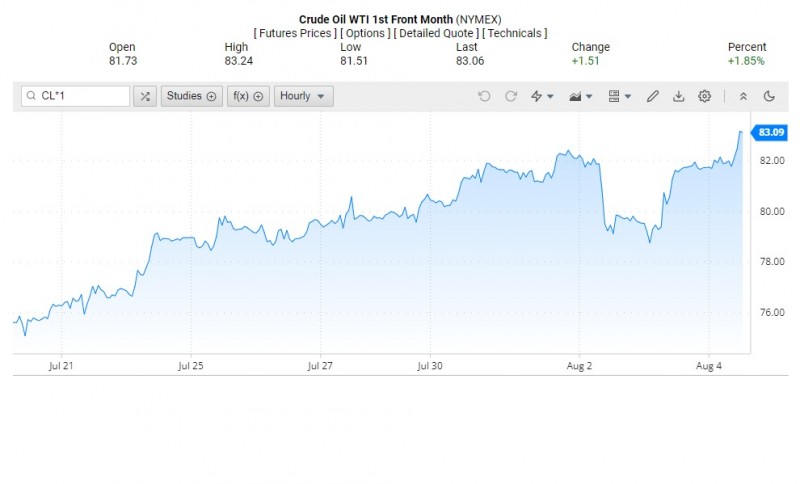The height and width of the screenshot is (484, 800).
Task: Open the f(x) expressions button
Action: (247, 96)
